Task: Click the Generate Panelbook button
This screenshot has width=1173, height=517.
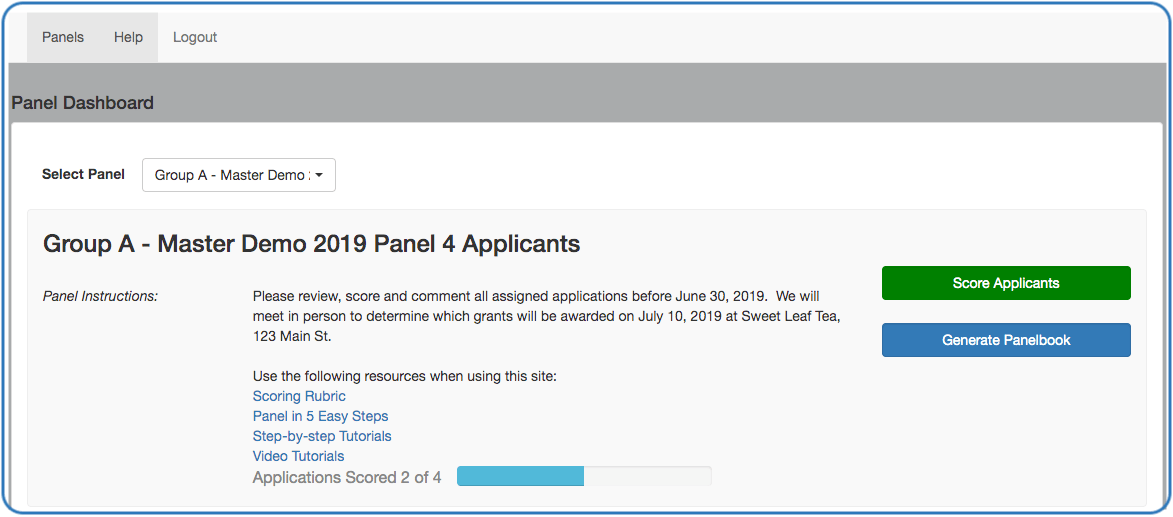Action: [1006, 340]
